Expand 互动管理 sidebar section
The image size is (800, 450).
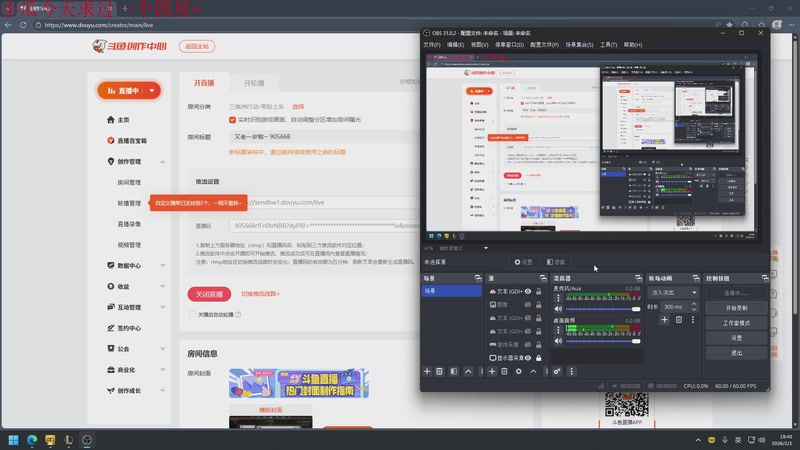tap(162, 307)
